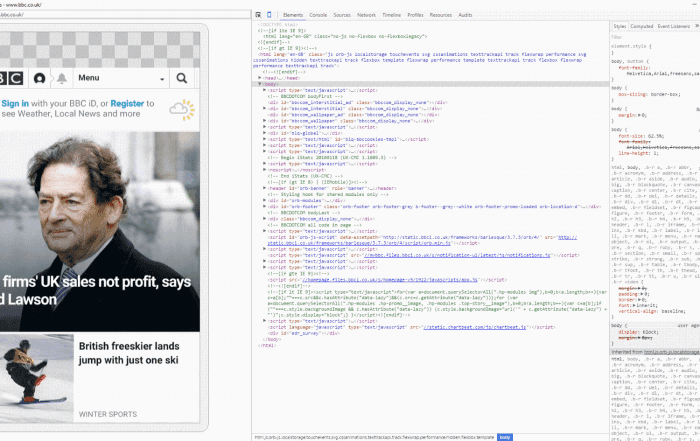
Task: Switch to the Timeline tab
Action: click(392, 15)
